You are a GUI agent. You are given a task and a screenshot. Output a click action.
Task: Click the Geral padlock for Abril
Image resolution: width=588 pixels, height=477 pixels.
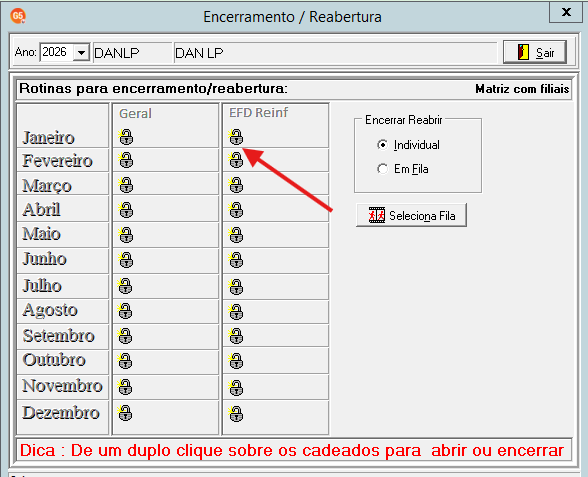click(x=126, y=210)
